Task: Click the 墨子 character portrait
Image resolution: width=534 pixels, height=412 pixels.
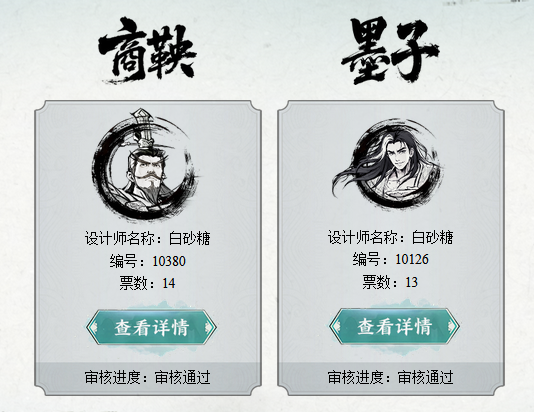Action: pyautogui.click(x=387, y=163)
